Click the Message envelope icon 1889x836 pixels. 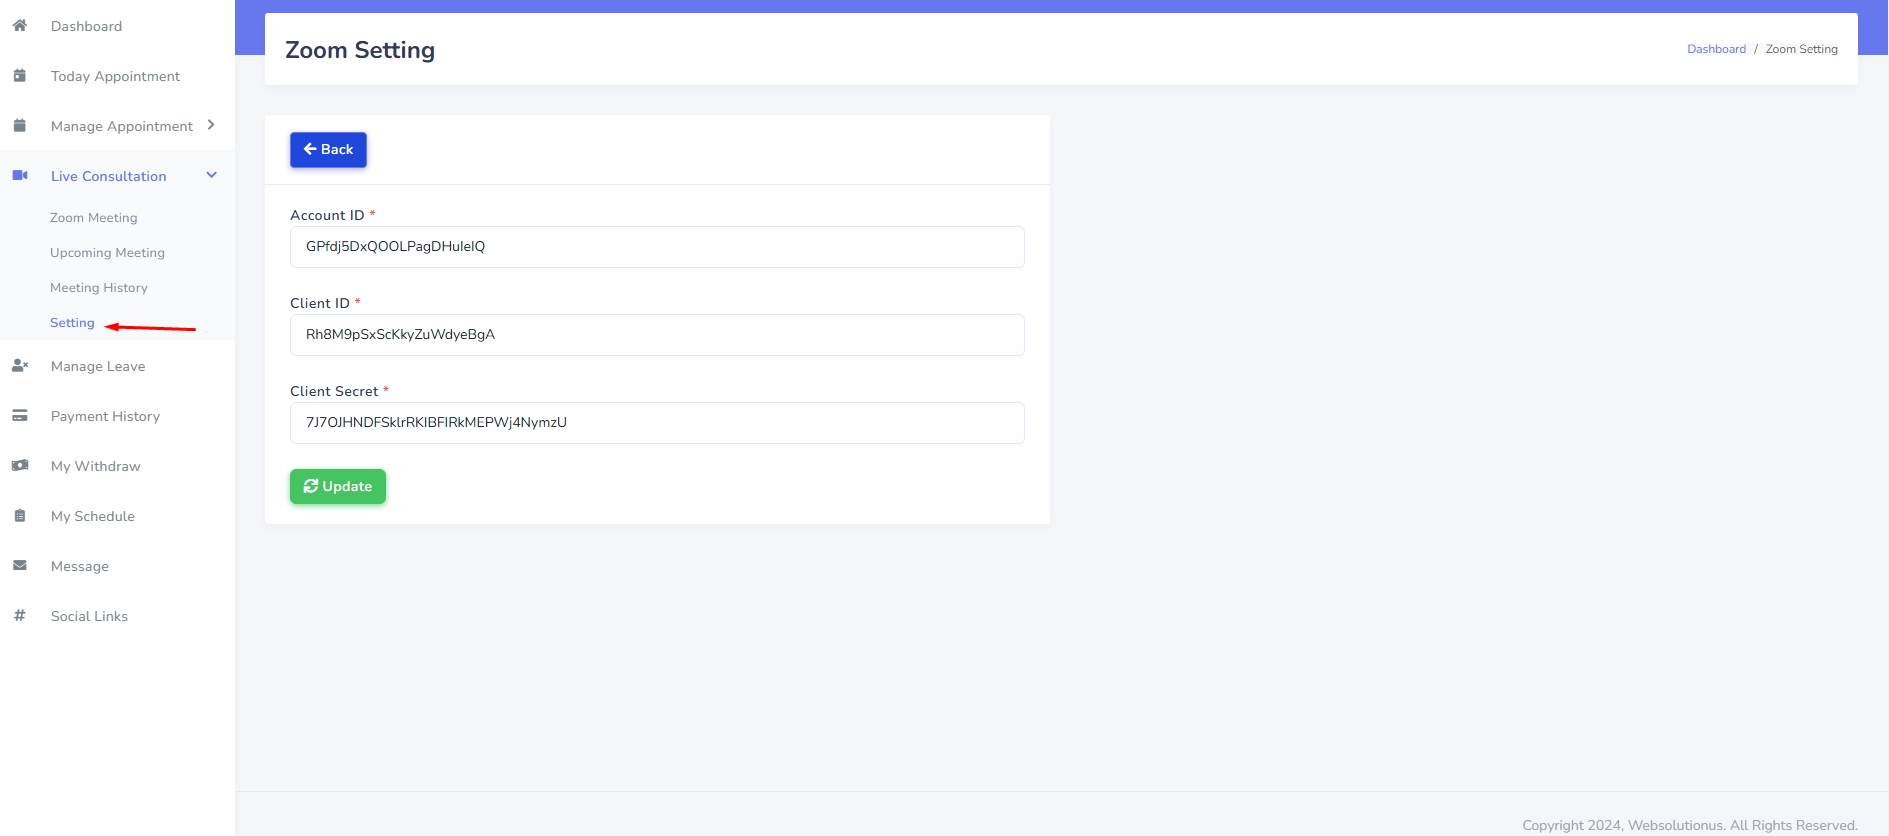pyautogui.click(x=19, y=566)
